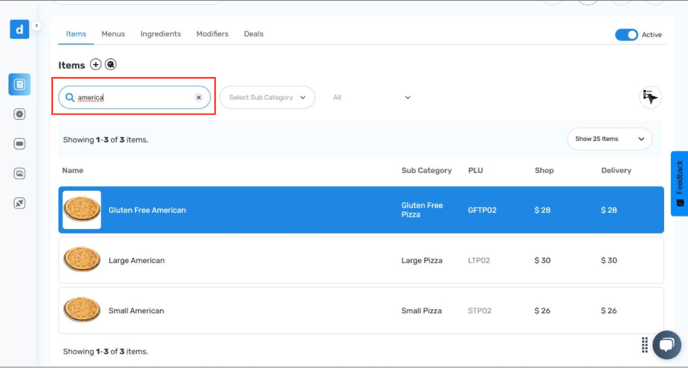The height and width of the screenshot is (368, 688).
Task: Click the Sub Category column header
Action: point(426,170)
